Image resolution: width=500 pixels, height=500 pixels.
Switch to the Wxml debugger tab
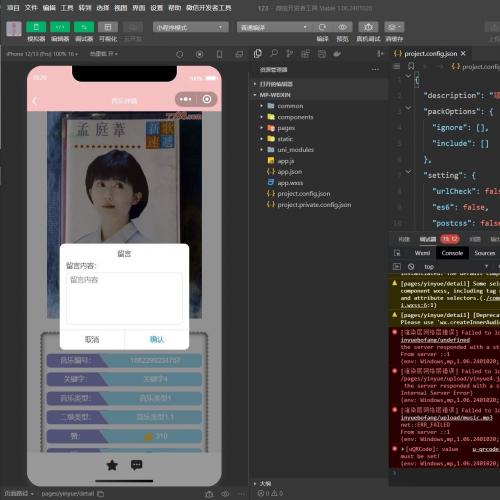[x=422, y=253]
